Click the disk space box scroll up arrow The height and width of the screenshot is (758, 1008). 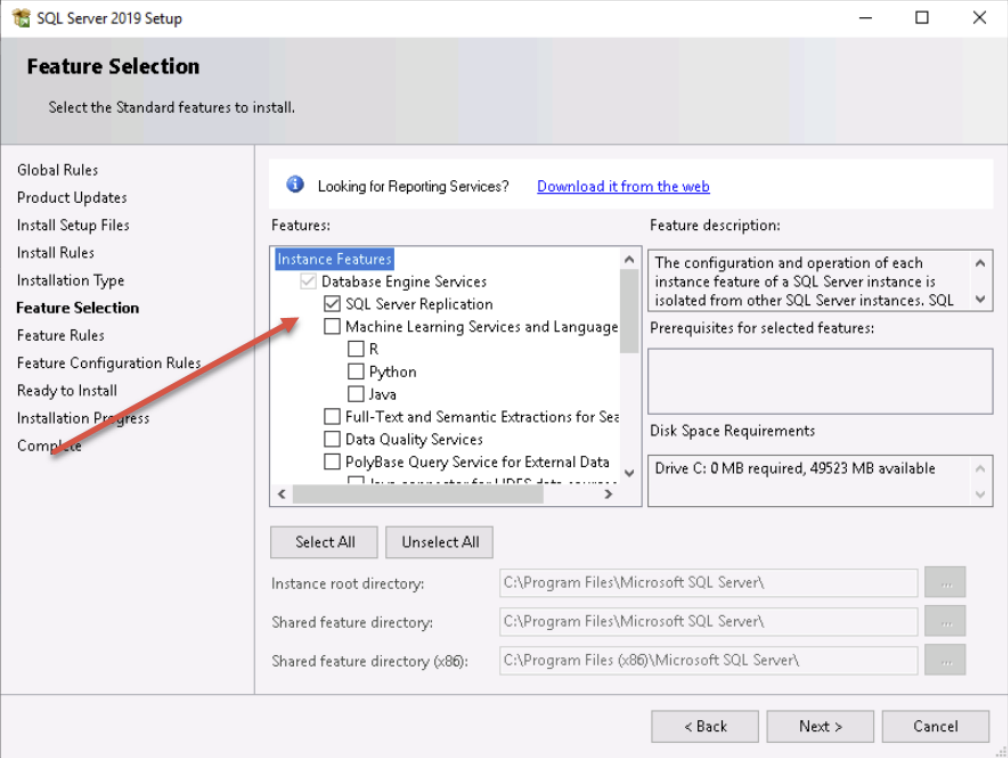pos(980,468)
